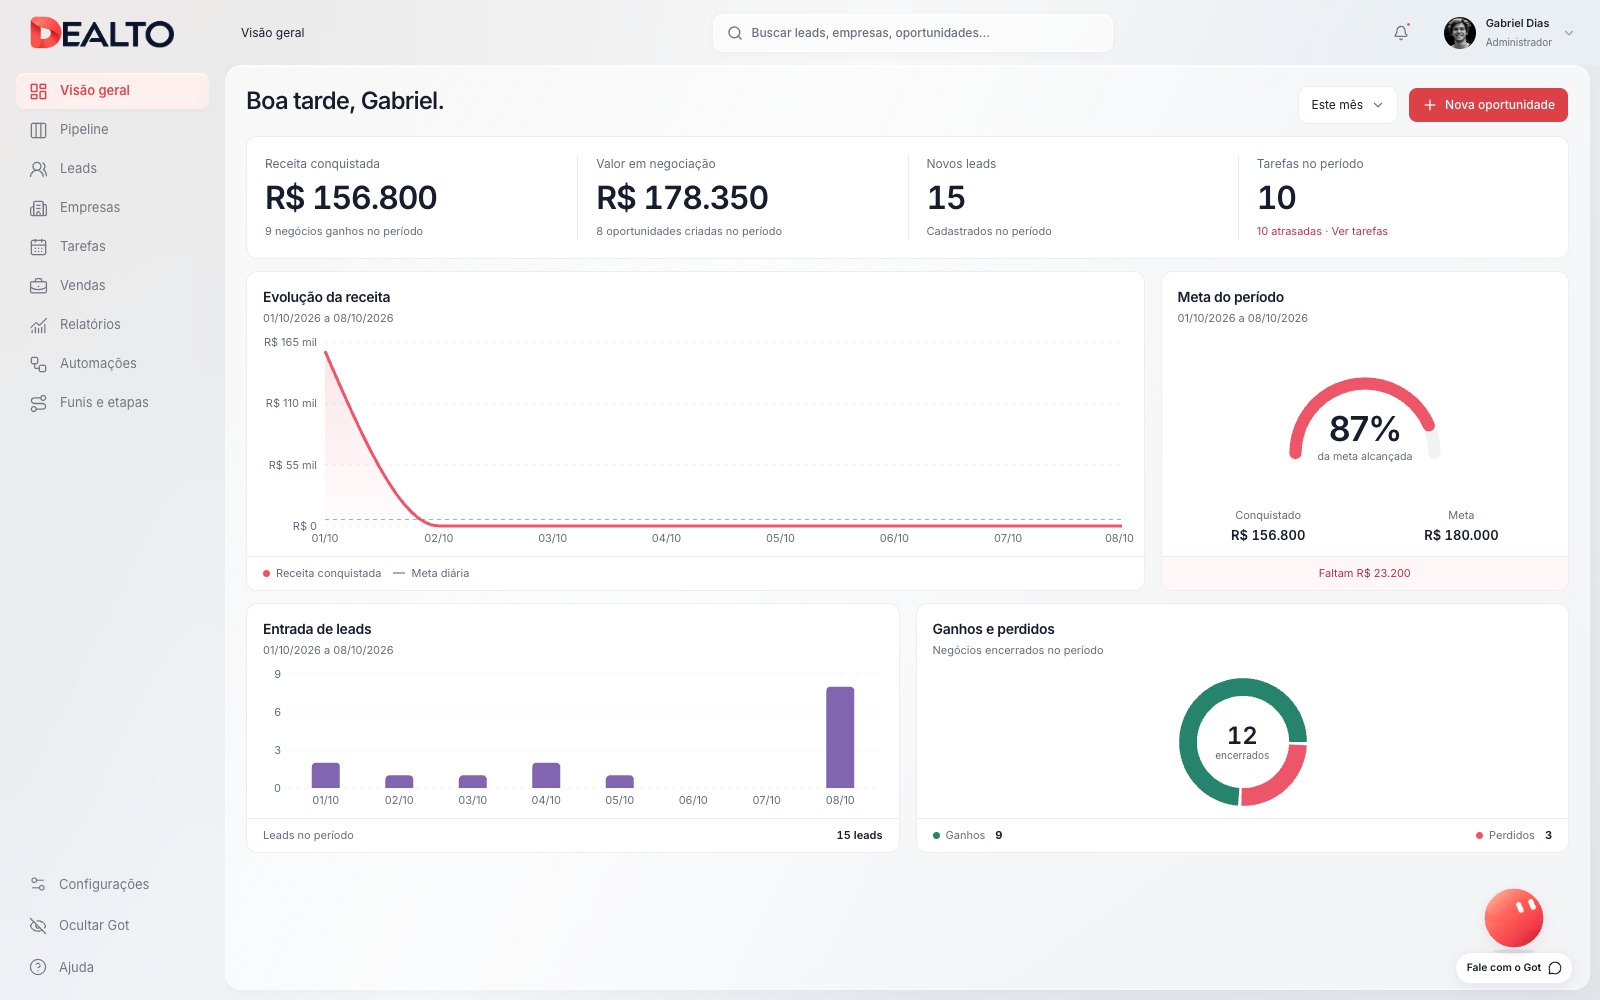Click 10 atrasadas text
Screen dimensions: 1600x1000
click(x=1289, y=231)
